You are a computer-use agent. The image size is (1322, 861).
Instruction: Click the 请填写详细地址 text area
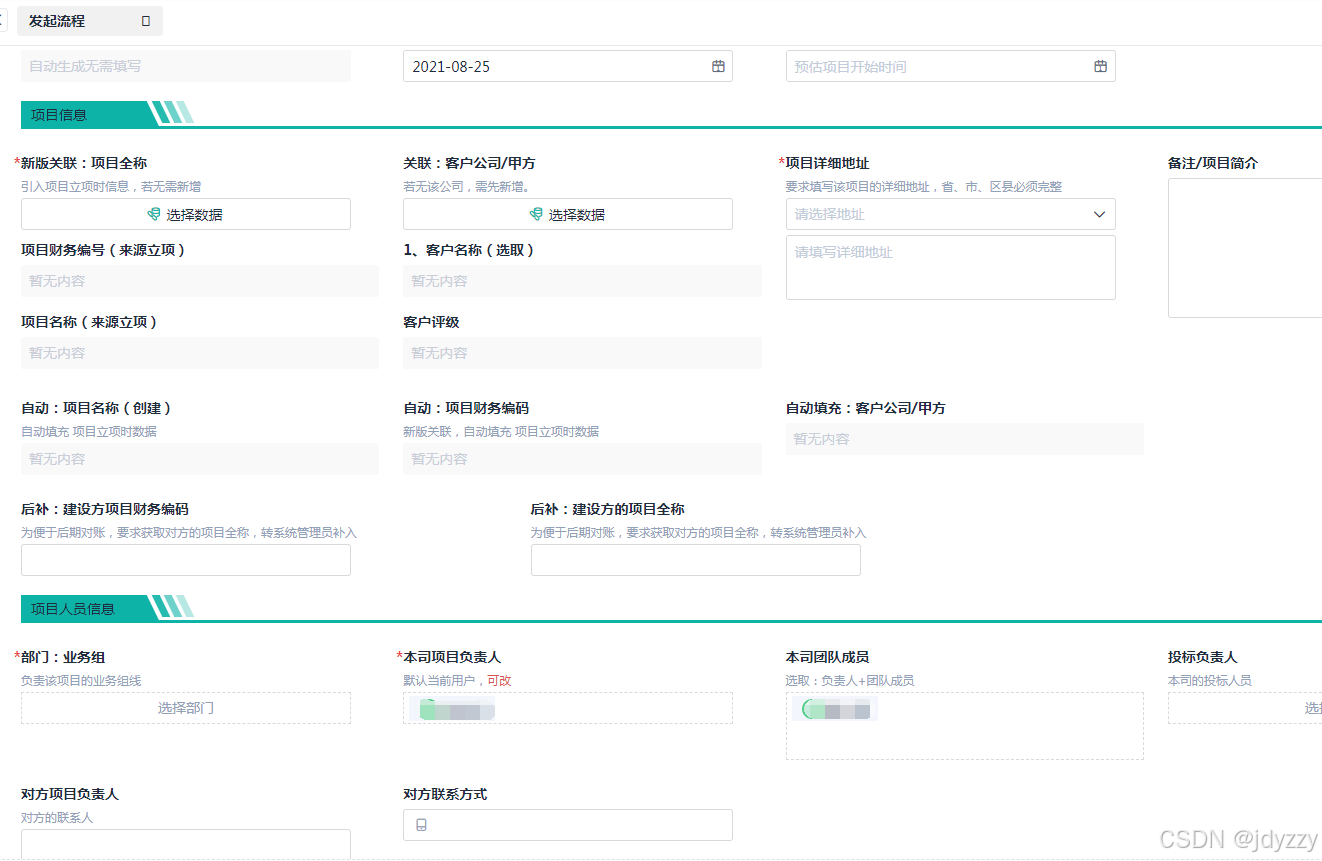[951, 267]
